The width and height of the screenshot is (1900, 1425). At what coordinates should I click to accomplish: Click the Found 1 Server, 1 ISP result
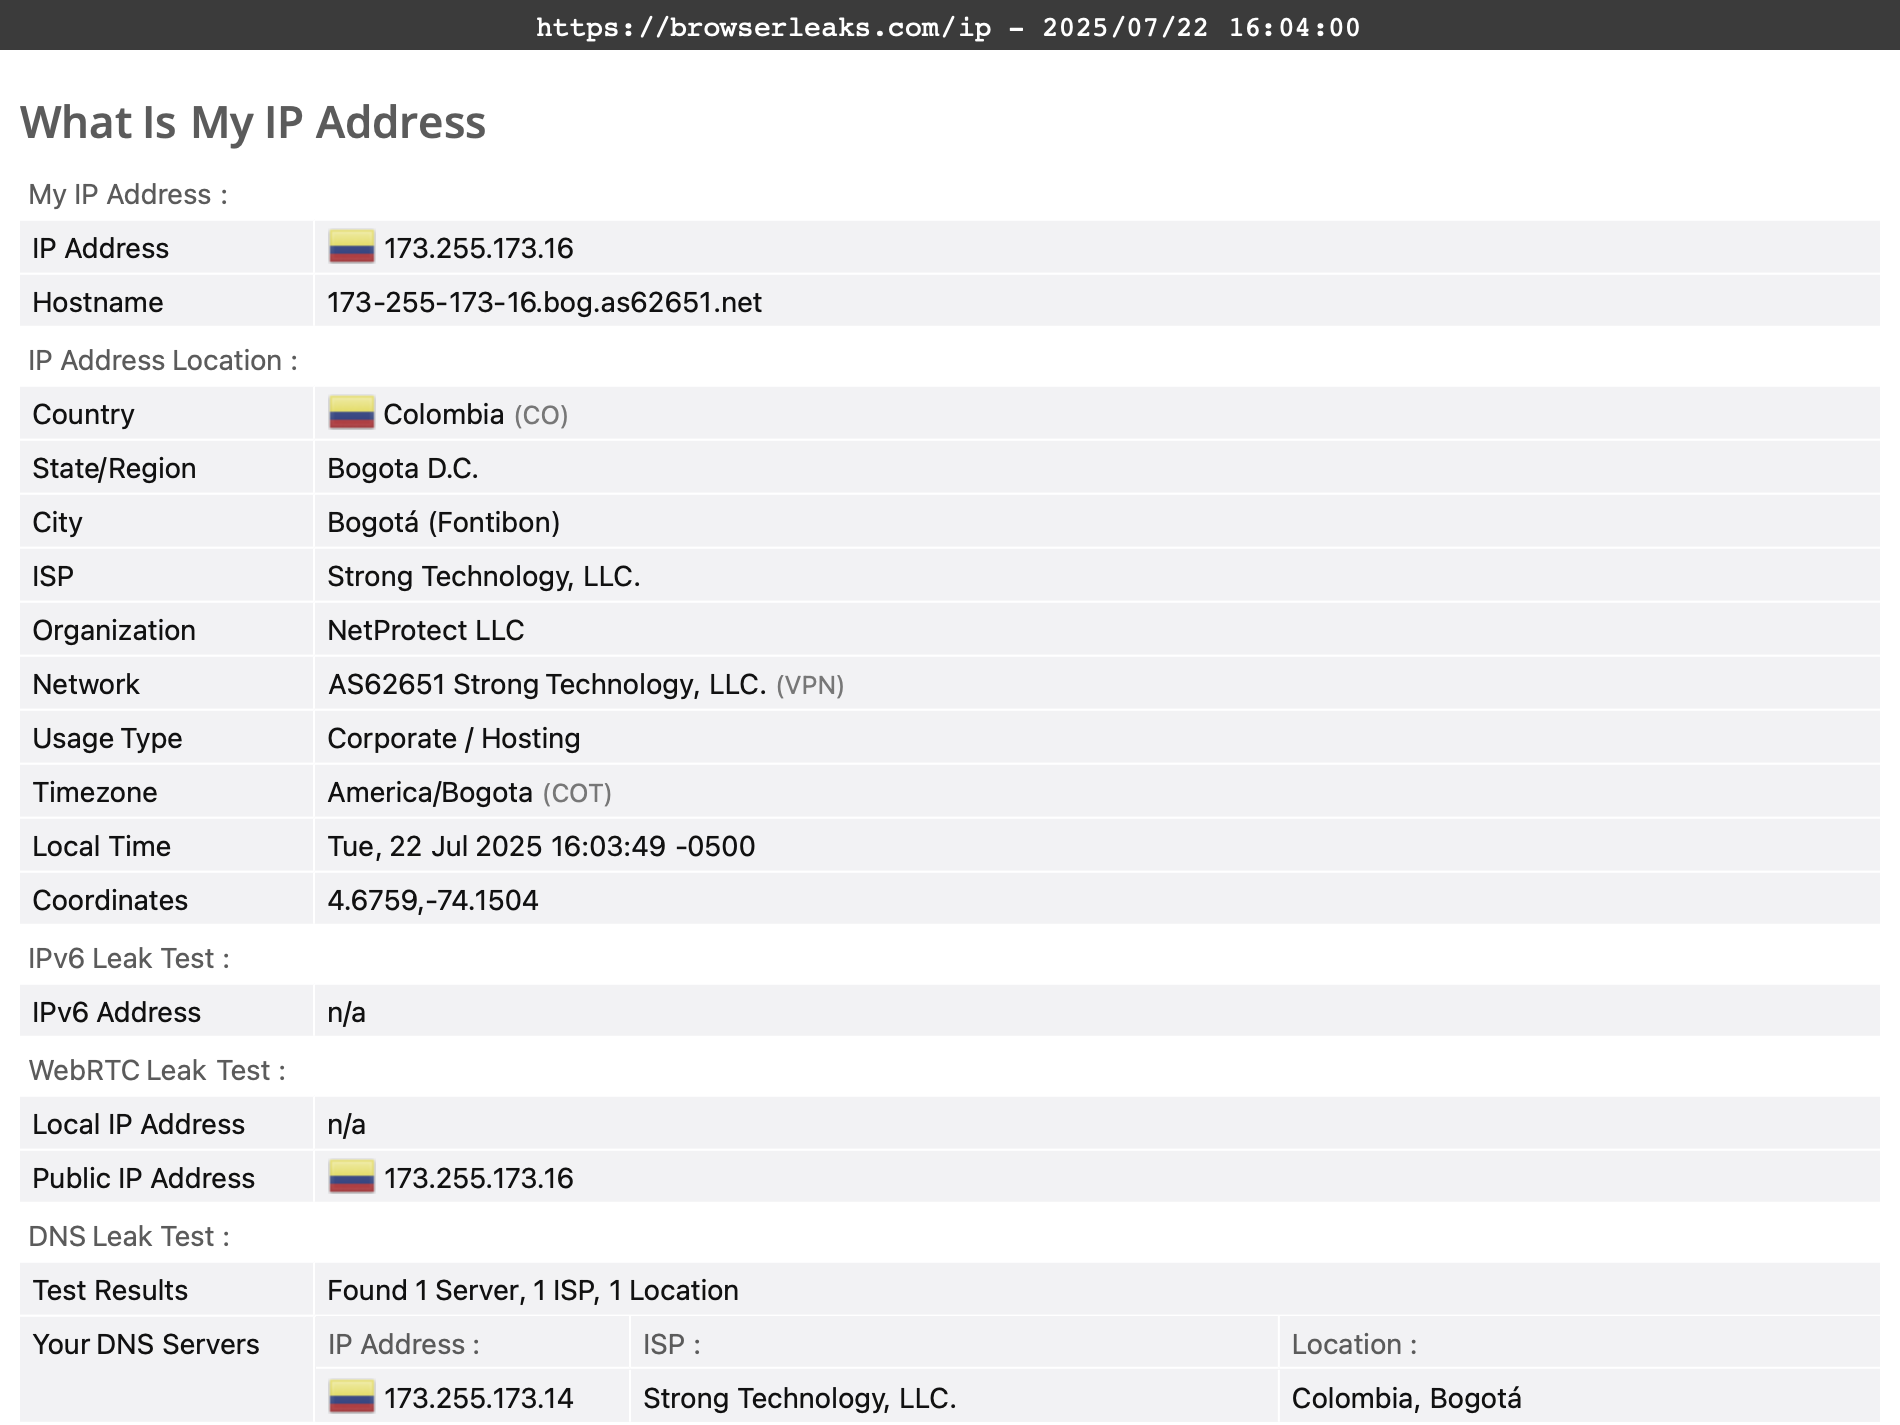[532, 1290]
